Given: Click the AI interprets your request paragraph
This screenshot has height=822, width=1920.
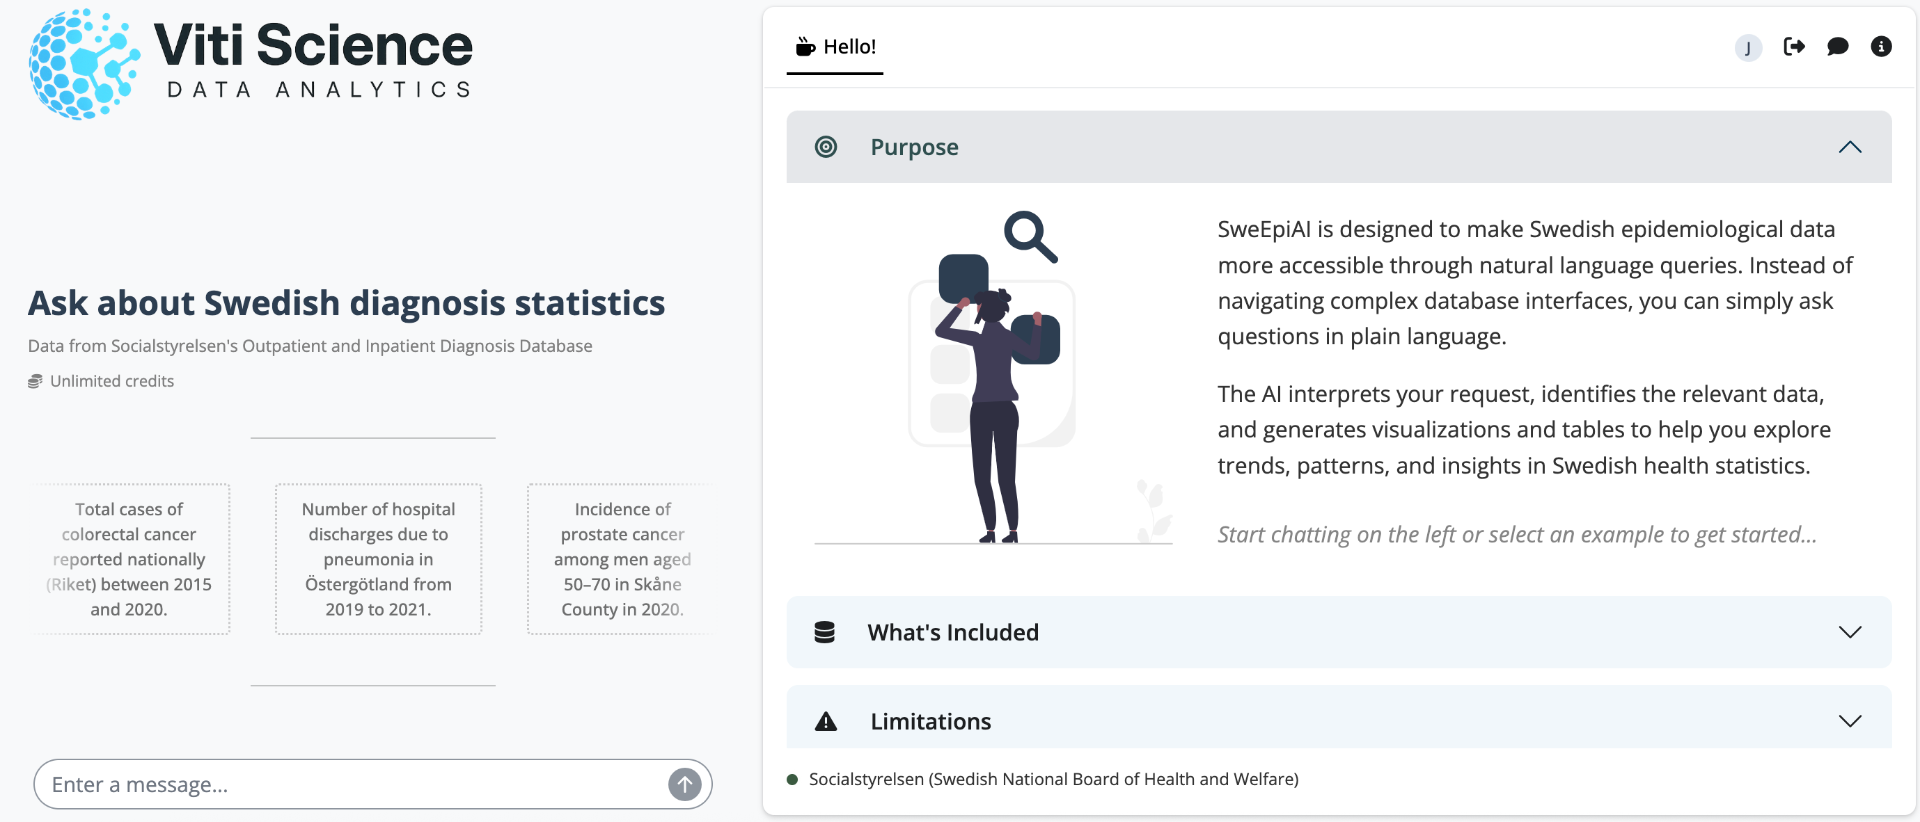Looking at the screenshot, I should coord(1524,429).
